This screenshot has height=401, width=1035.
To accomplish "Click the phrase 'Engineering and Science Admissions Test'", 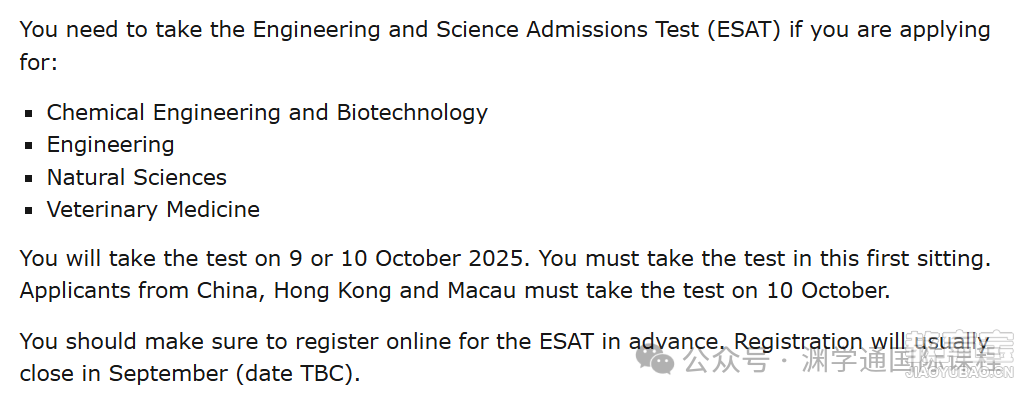I will coord(475,30).
